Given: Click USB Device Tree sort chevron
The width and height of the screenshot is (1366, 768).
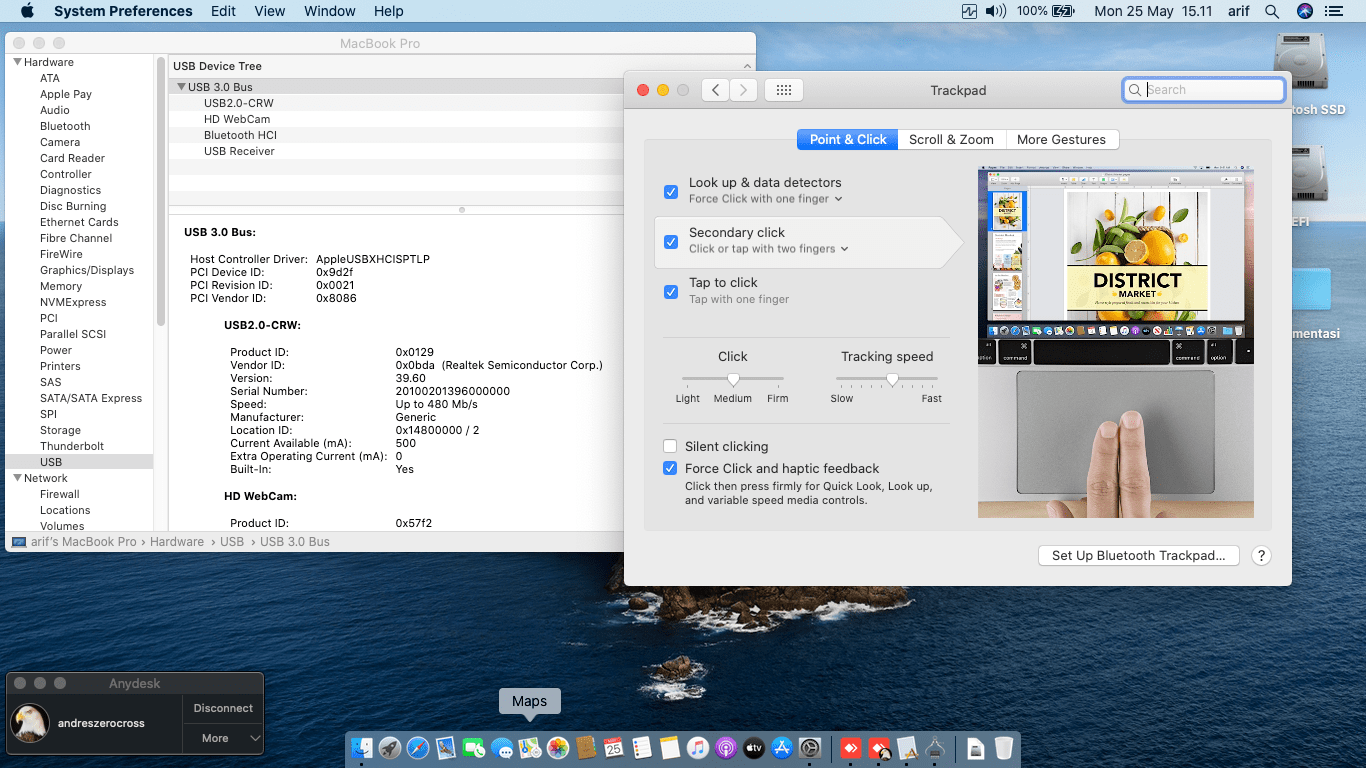Looking at the screenshot, I should pos(746,66).
